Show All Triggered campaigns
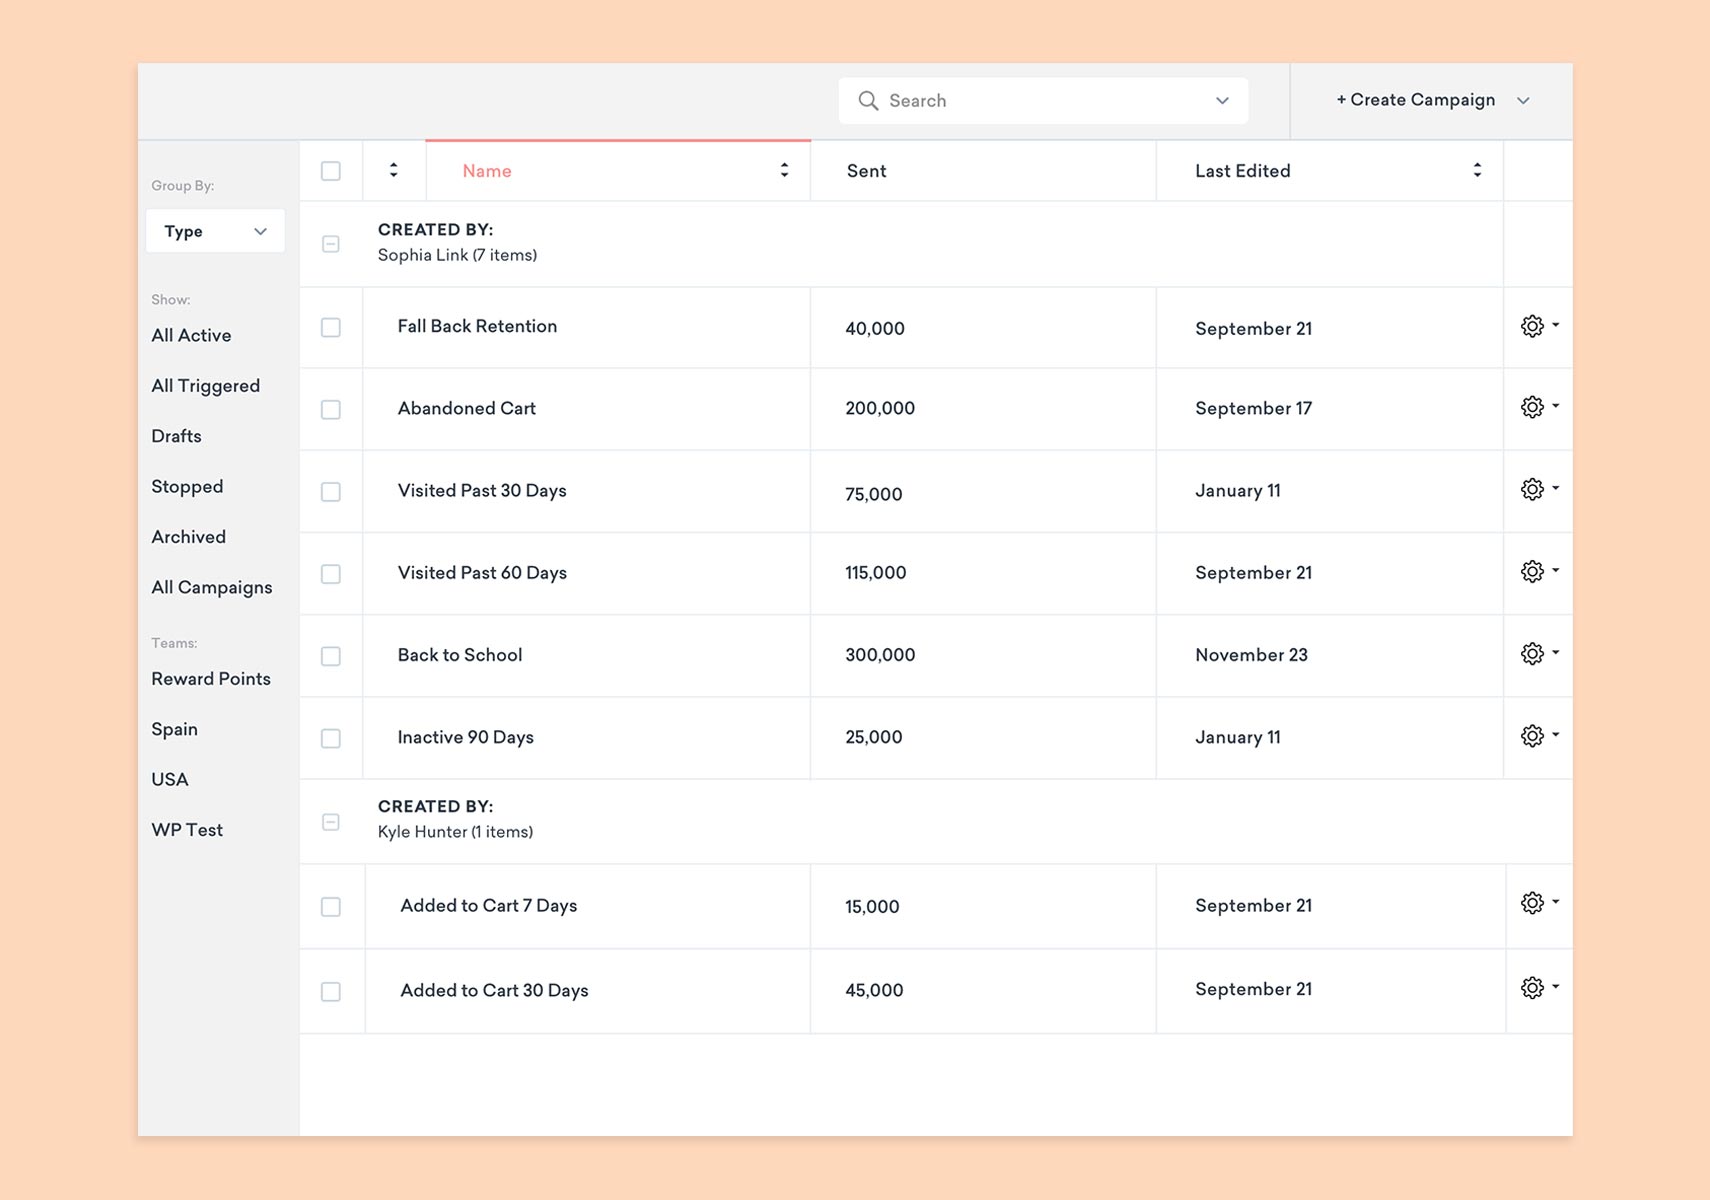 point(205,386)
